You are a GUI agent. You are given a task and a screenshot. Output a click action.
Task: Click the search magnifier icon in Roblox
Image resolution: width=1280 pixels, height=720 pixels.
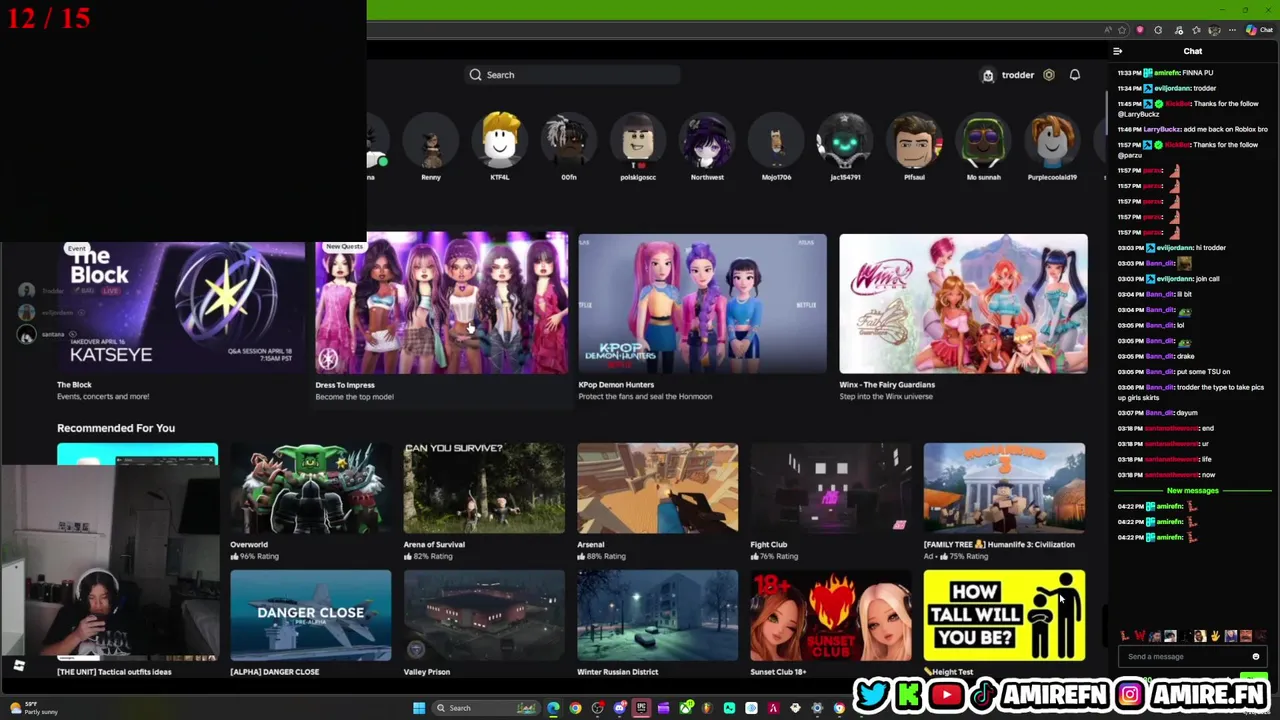476,75
